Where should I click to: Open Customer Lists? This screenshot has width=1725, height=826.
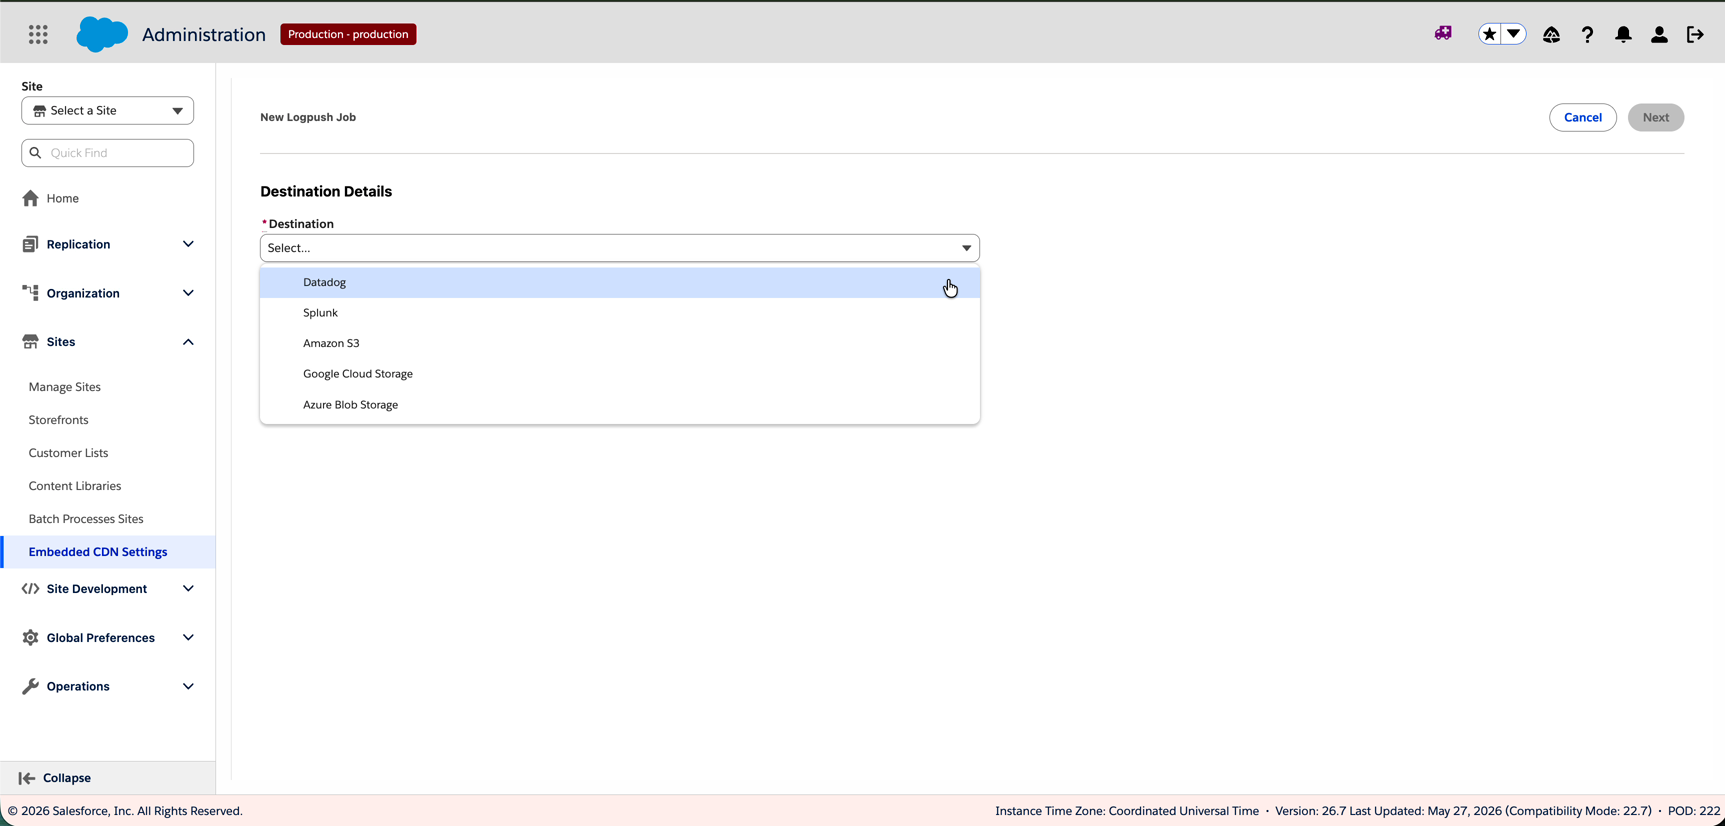(x=68, y=453)
